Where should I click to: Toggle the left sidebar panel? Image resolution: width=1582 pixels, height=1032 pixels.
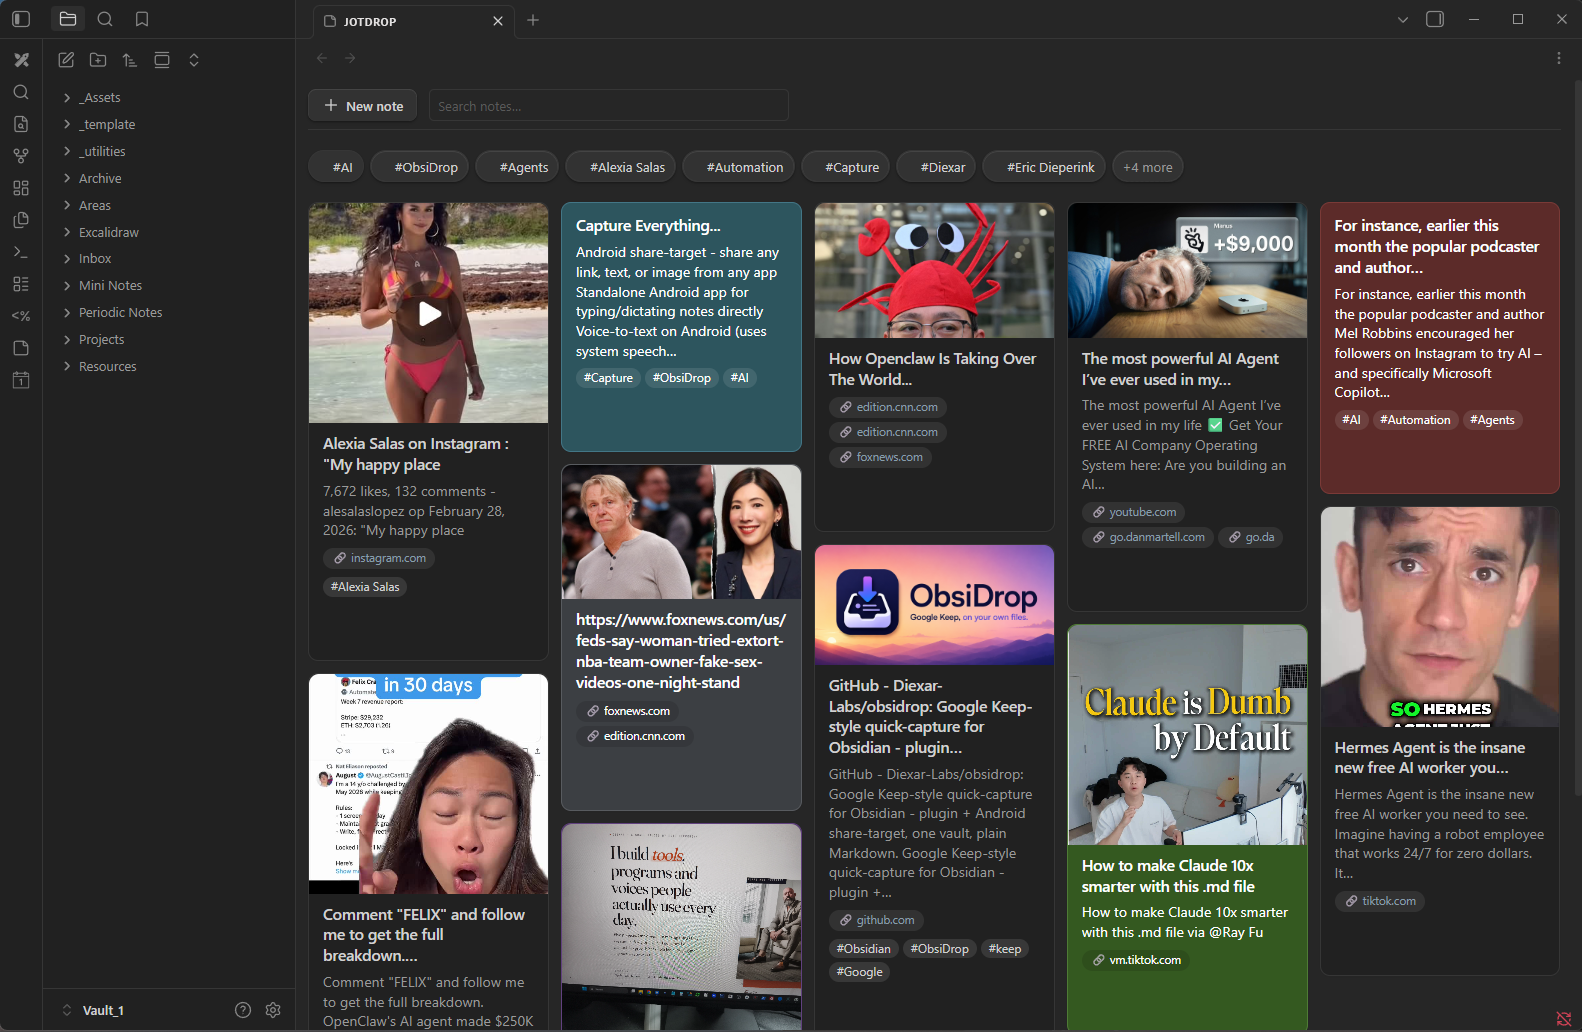[21, 19]
